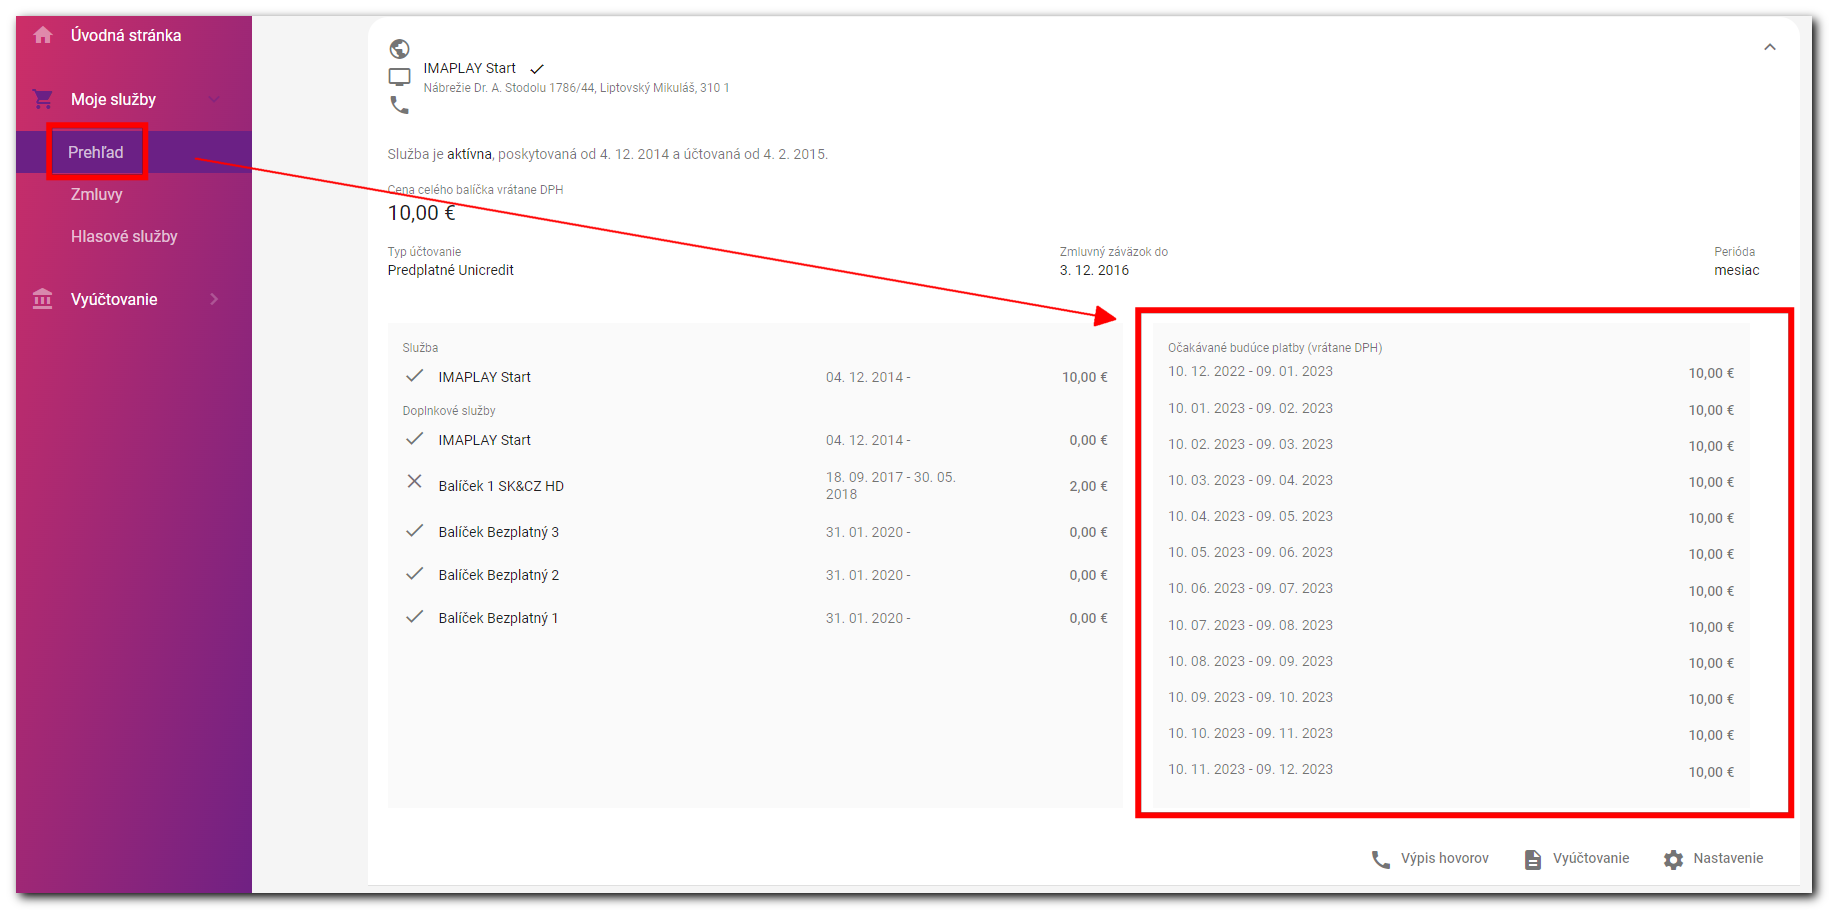Click payment period 10. 09. 2023 - 09. 10. 2023
Image resolution: width=1829 pixels, height=910 pixels.
click(1250, 697)
